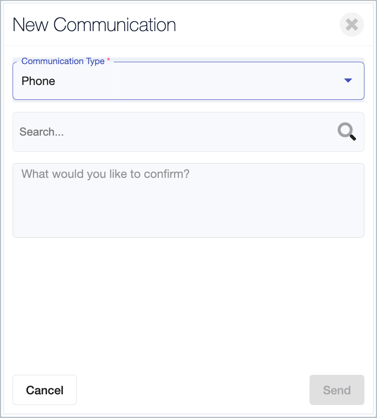Click the word Phone in type selector
Screen dimensions: 377x418
(x=38, y=81)
